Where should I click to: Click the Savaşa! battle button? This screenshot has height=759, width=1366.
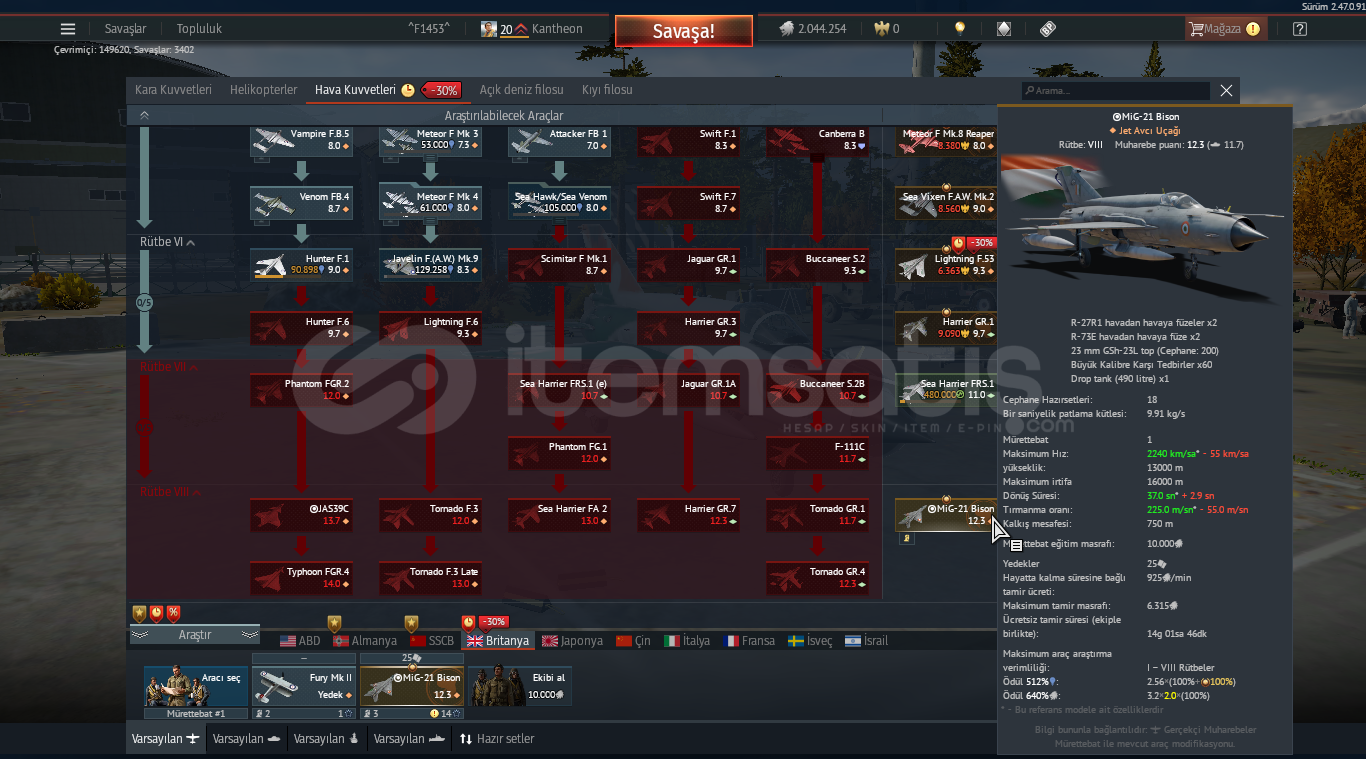click(x=684, y=31)
